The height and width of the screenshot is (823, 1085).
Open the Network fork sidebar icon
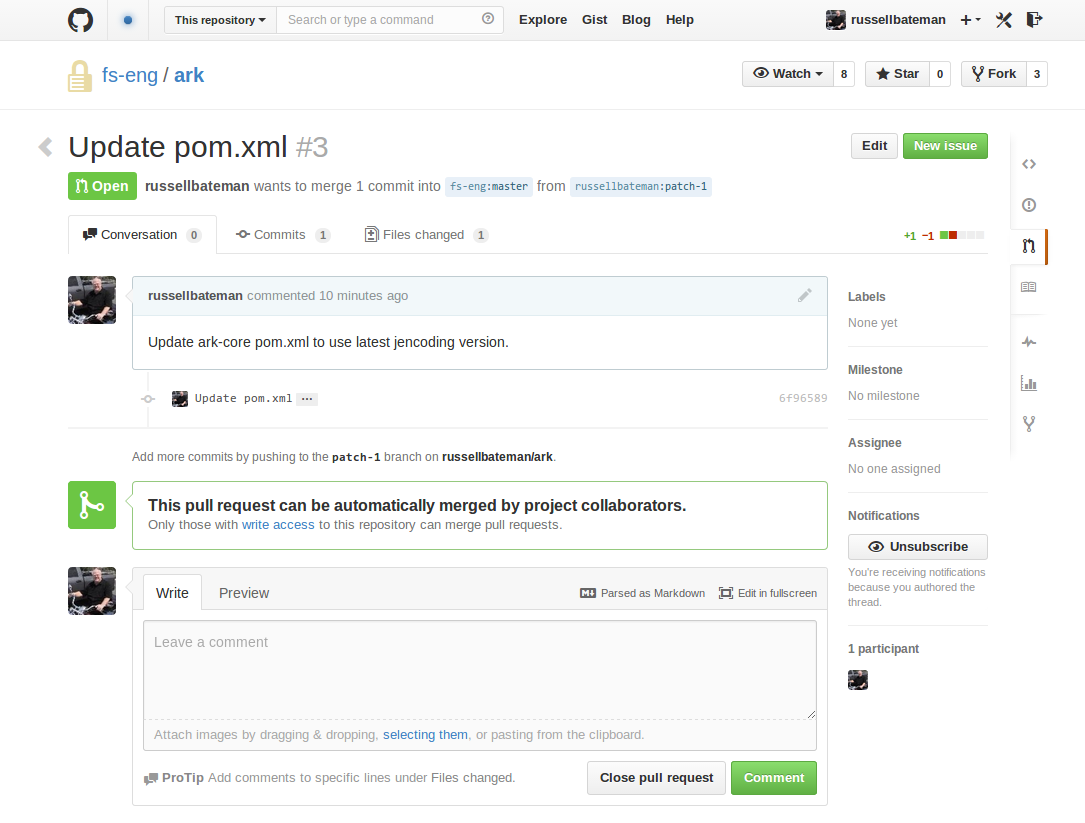click(1029, 424)
